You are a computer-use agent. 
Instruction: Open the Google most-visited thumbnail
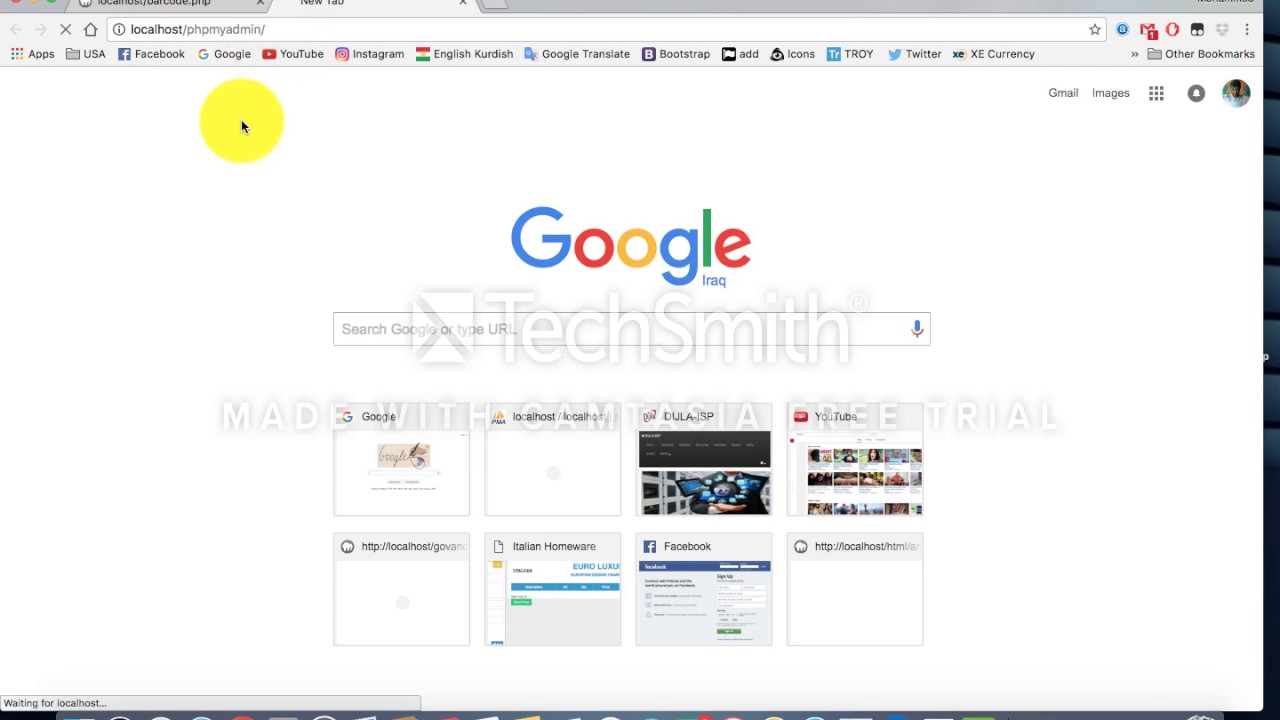click(x=401, y=460)
